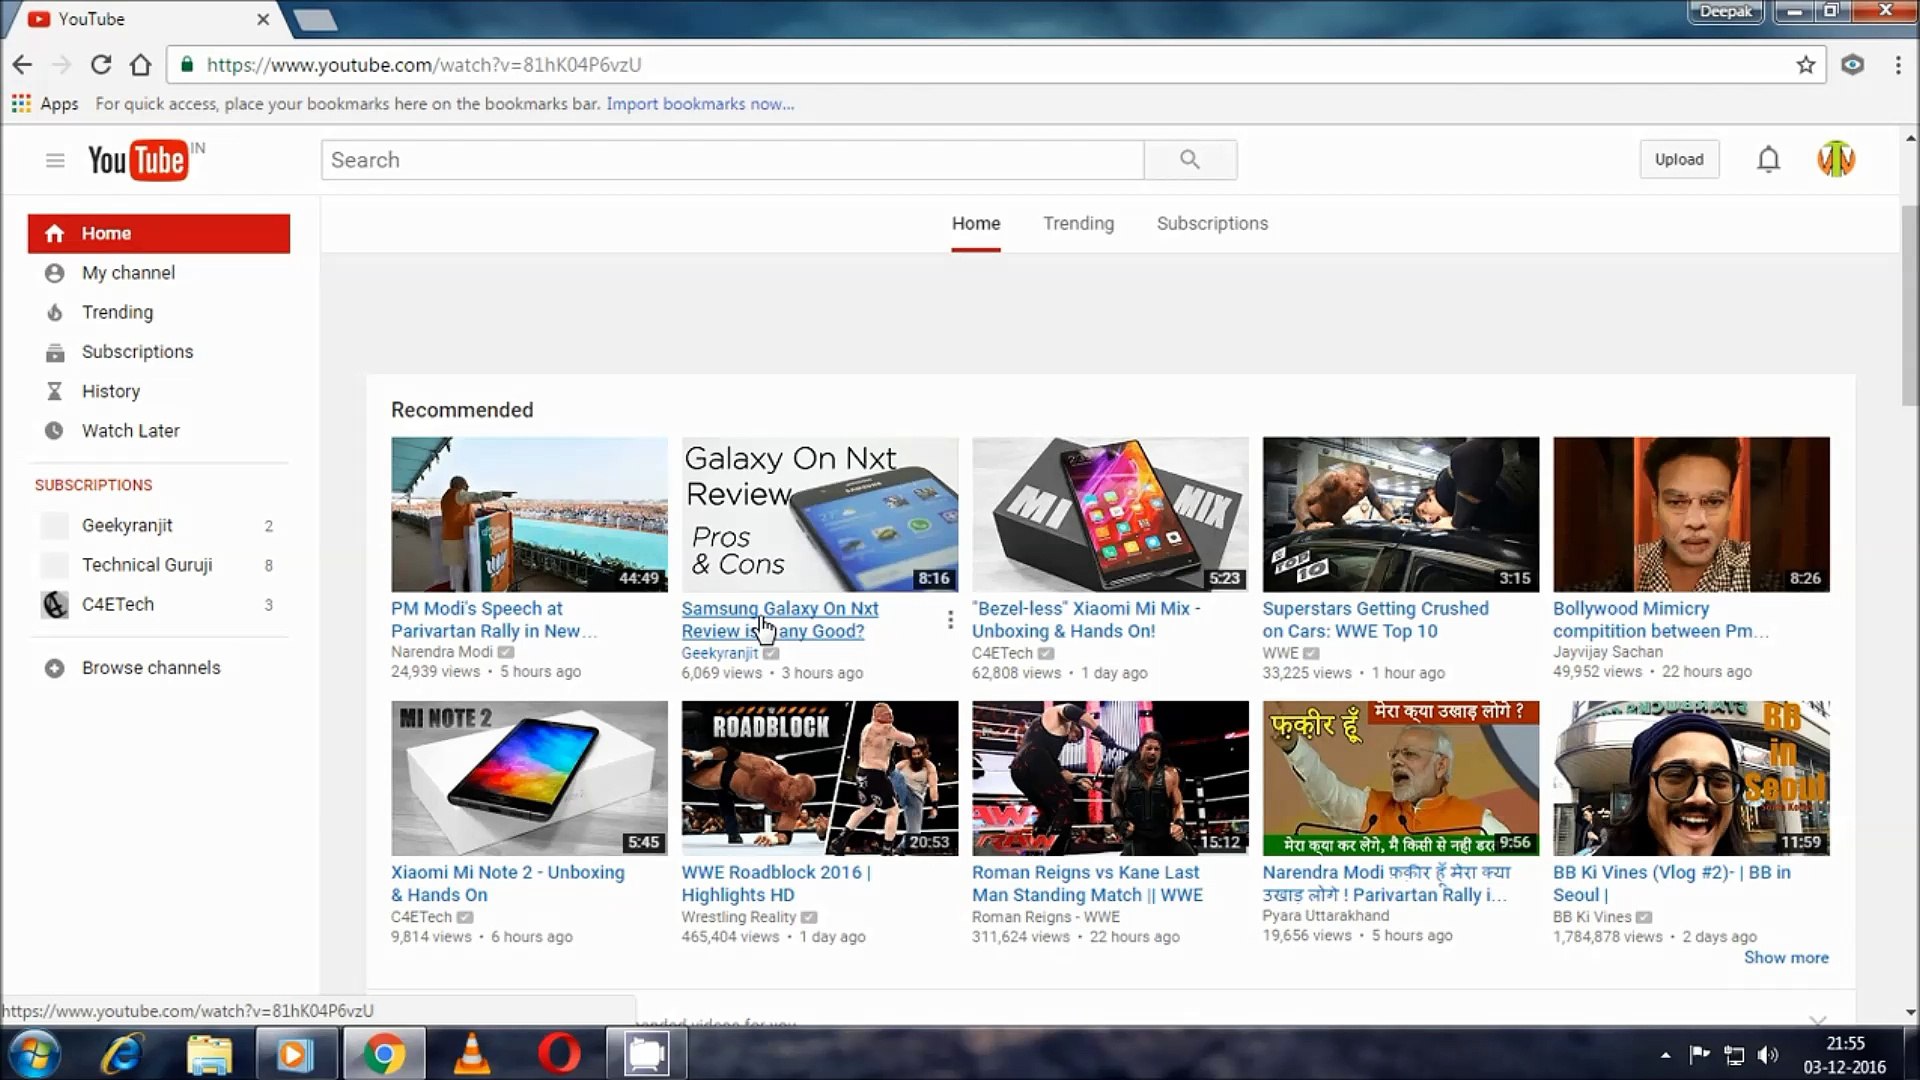1920x1080 pixels.
Task: Open Opera from the taskbar
Action: point(559,1053)
